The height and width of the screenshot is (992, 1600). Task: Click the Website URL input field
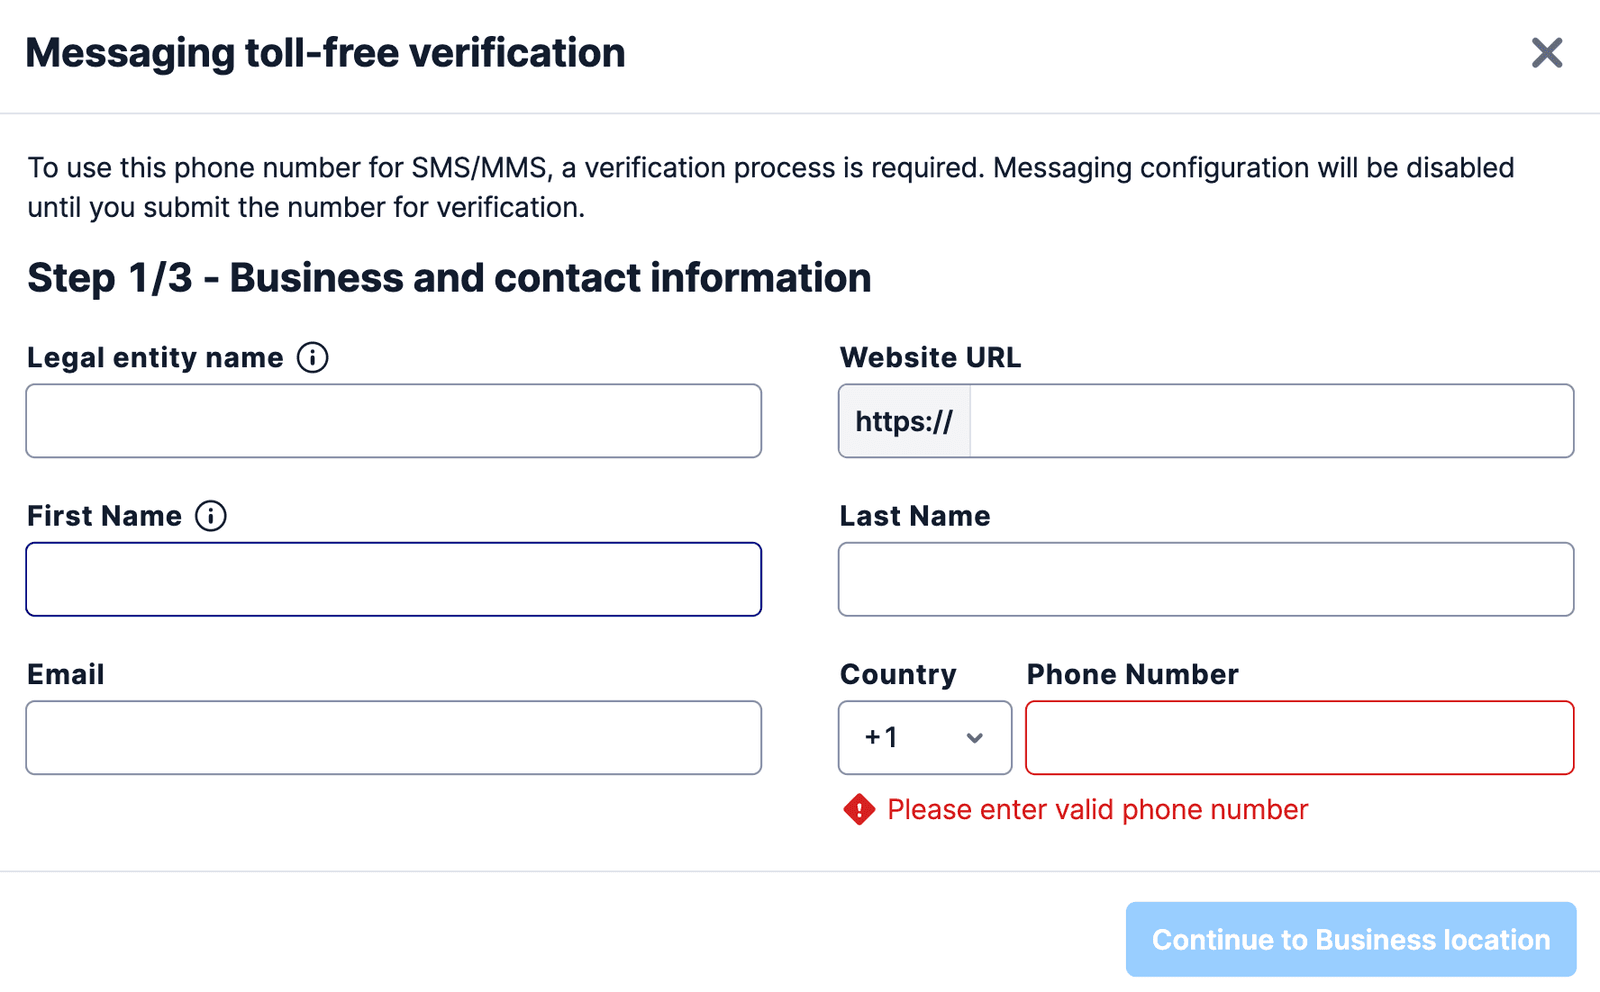tap(1270, 420)
